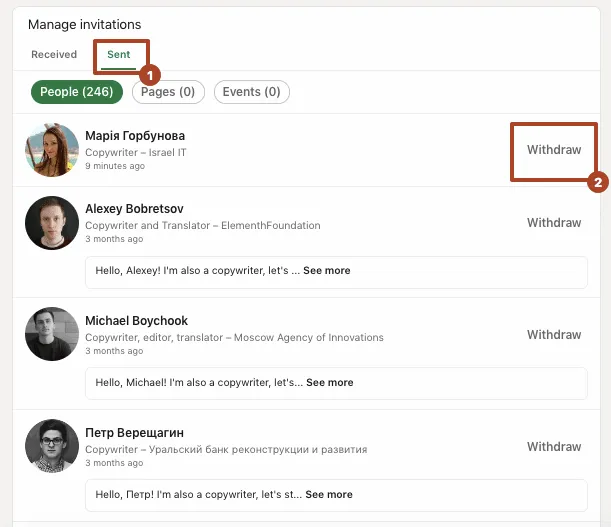Withdraw invitation to Петр Верещагин
611x527 pixels.
point(554,446)
